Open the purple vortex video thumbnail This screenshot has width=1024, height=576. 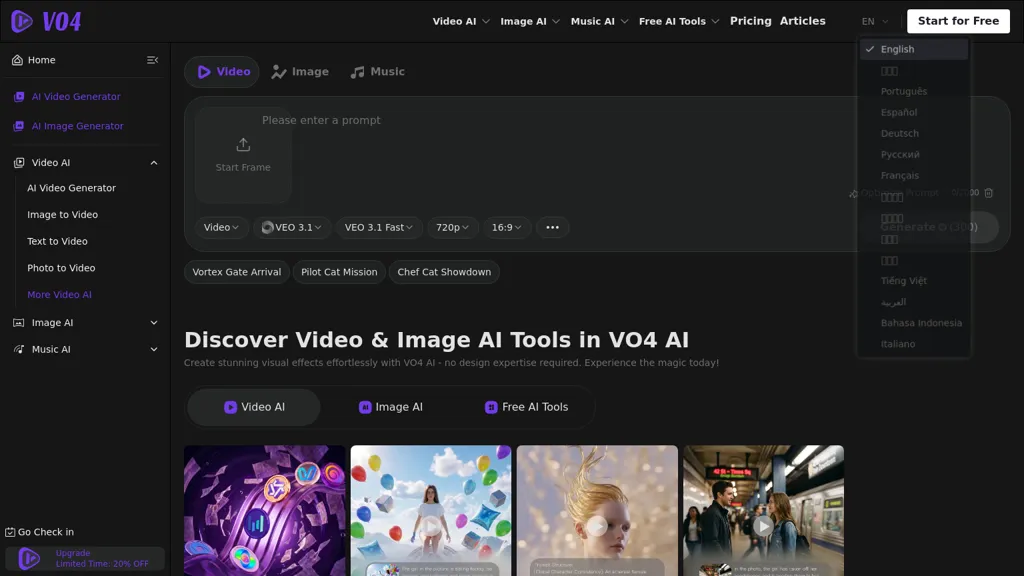[x=264, y=511]
